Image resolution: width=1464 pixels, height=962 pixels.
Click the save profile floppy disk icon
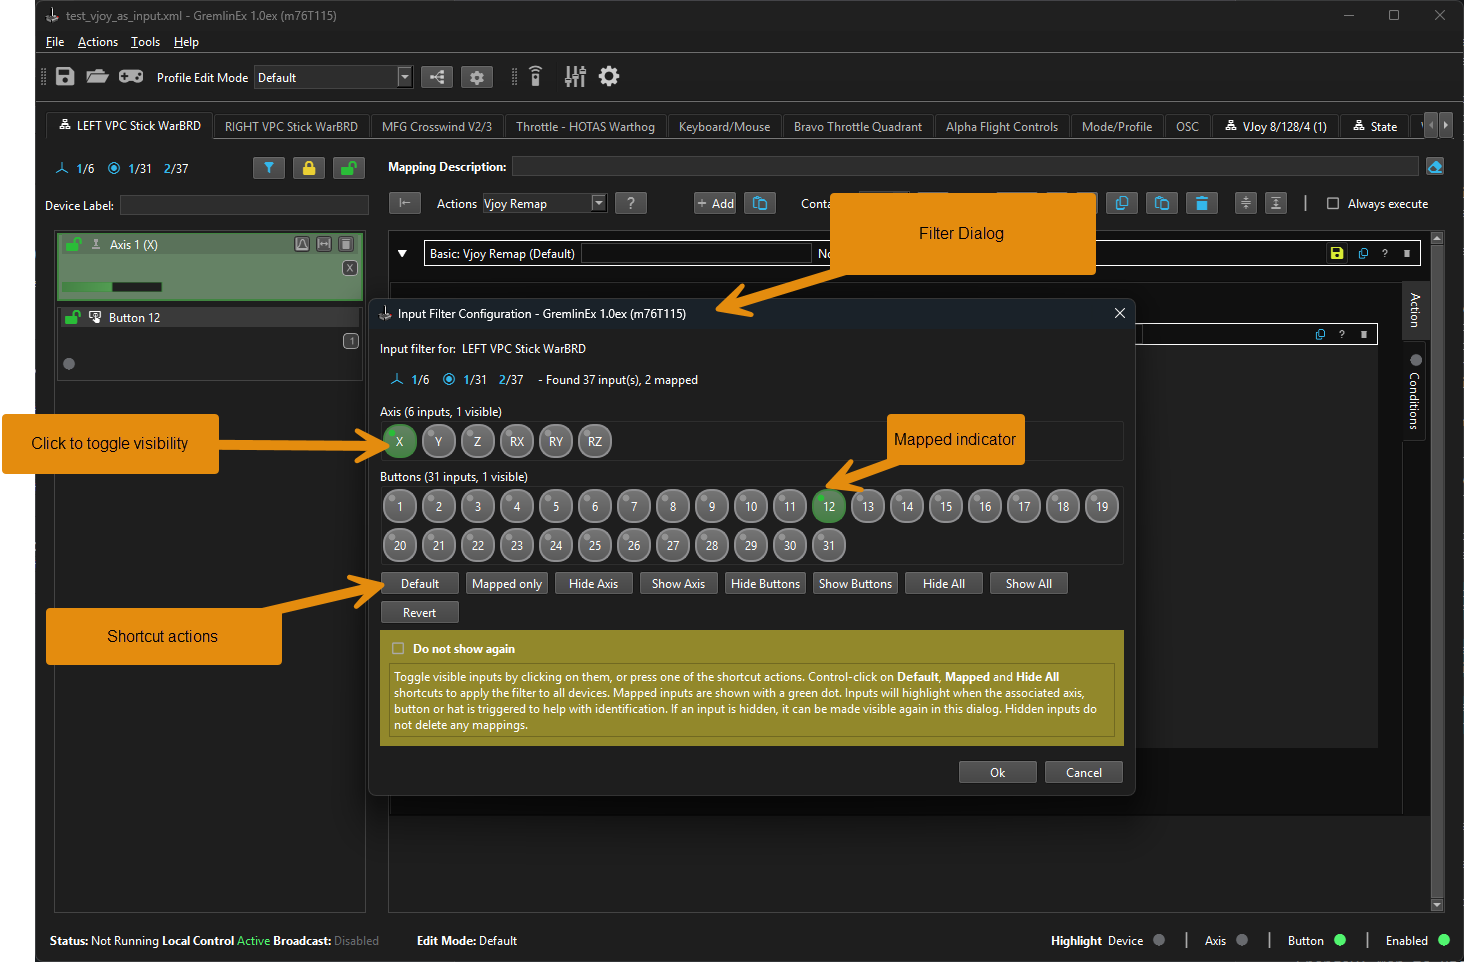(x=65, y=77)
